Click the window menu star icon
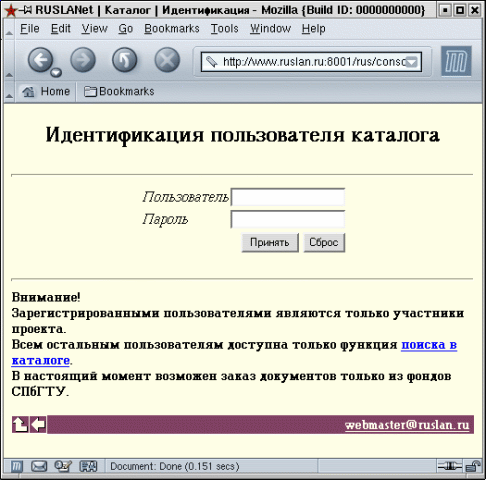 (11, 11)
